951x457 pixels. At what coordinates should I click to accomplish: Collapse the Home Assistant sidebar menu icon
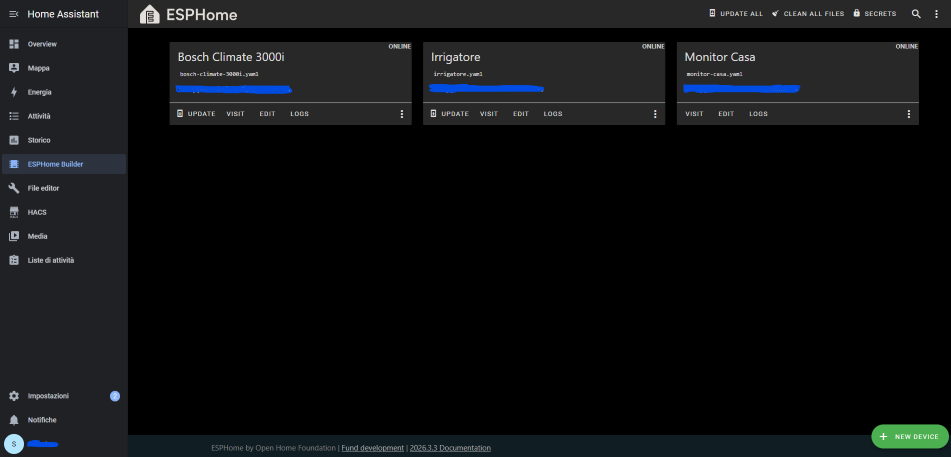14,14
